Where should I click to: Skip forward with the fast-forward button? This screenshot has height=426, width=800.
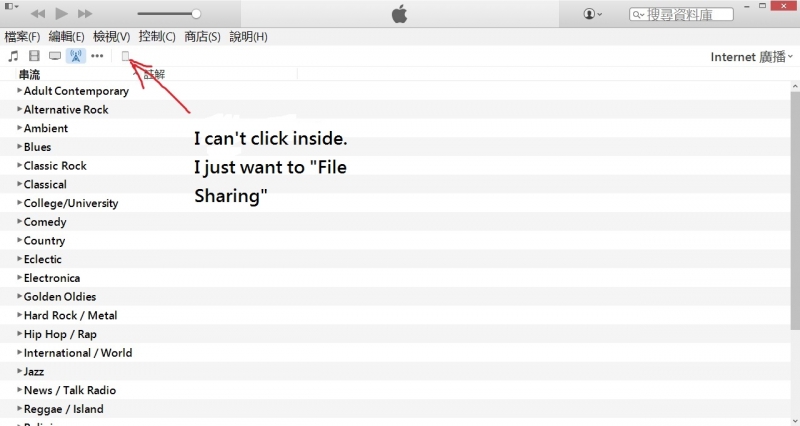85,14
